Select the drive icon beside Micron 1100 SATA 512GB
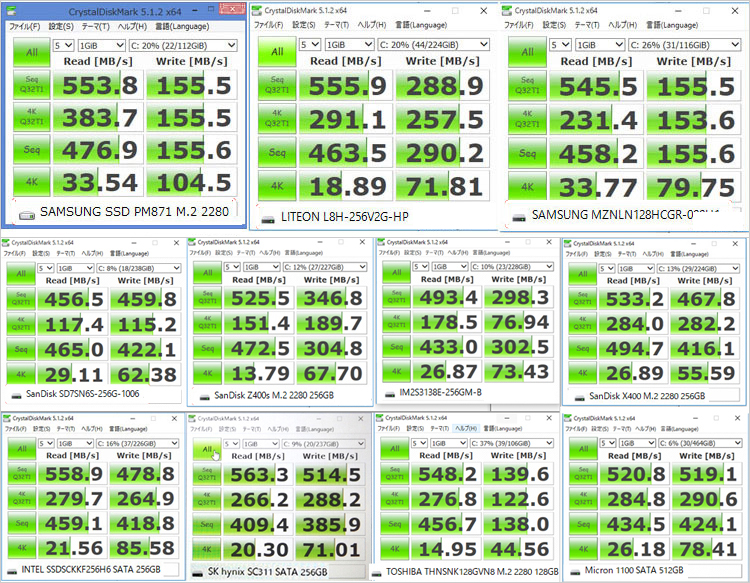Viewport: 750px width, 583px height. click(575, 571)
